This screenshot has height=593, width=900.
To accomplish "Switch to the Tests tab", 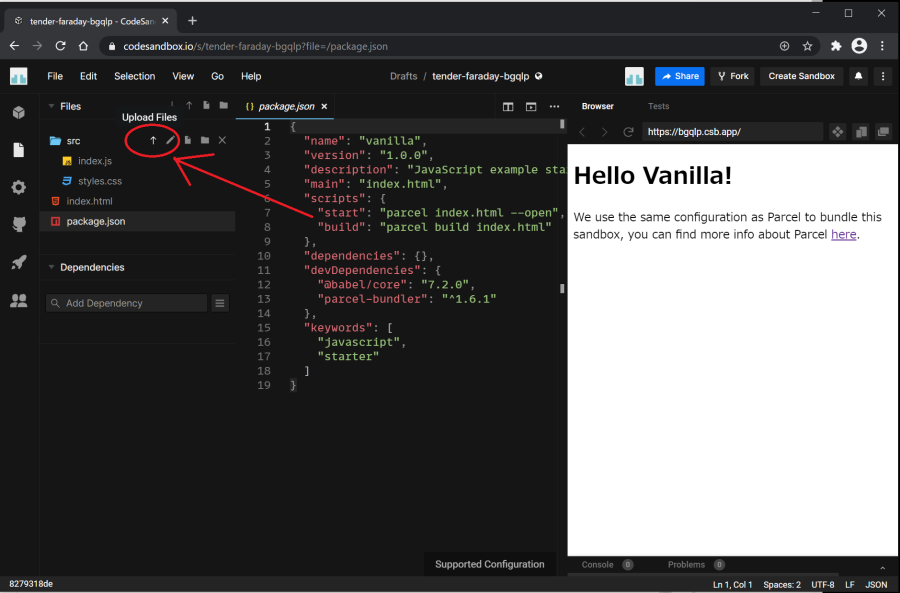I will pyautogui.click(x=658, y=106).
